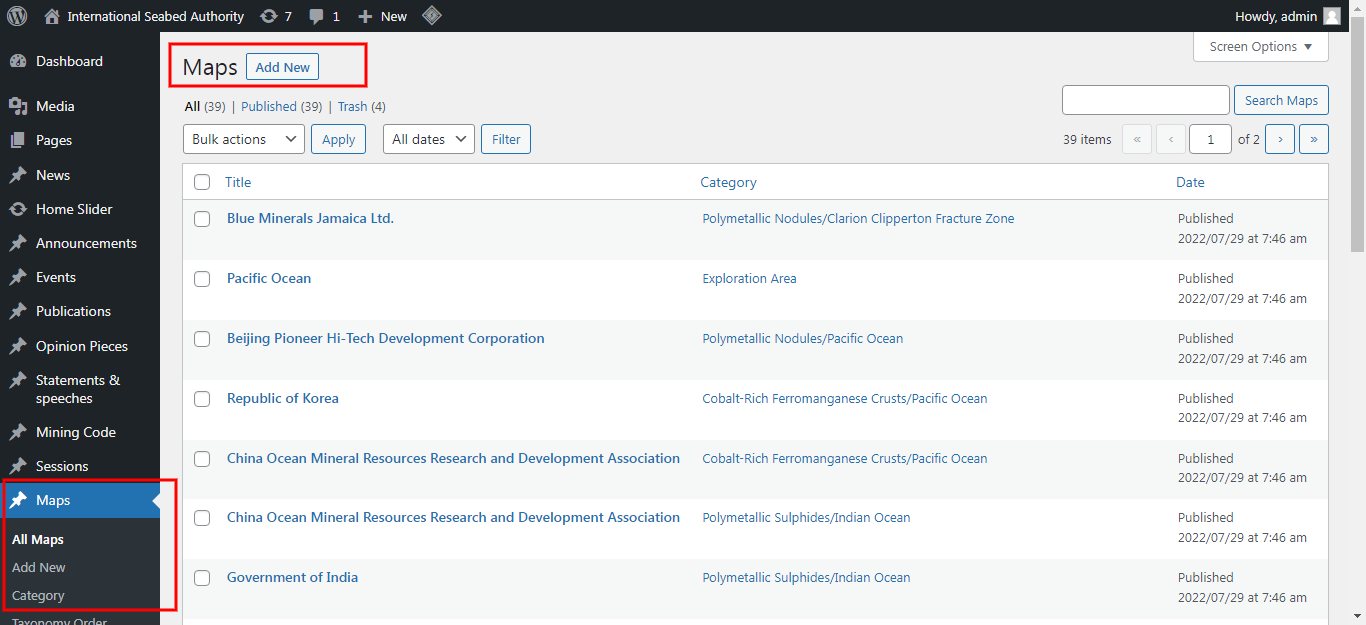Open the updates icon showing 7

[268, 16]
